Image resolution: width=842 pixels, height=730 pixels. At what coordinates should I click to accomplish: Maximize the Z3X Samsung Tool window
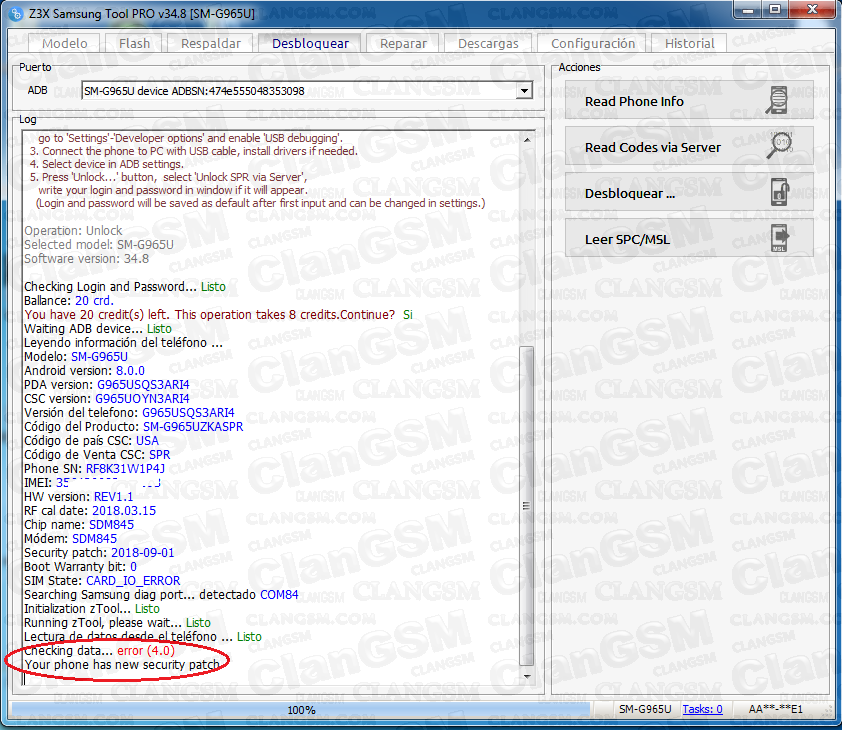coord(774,11)
